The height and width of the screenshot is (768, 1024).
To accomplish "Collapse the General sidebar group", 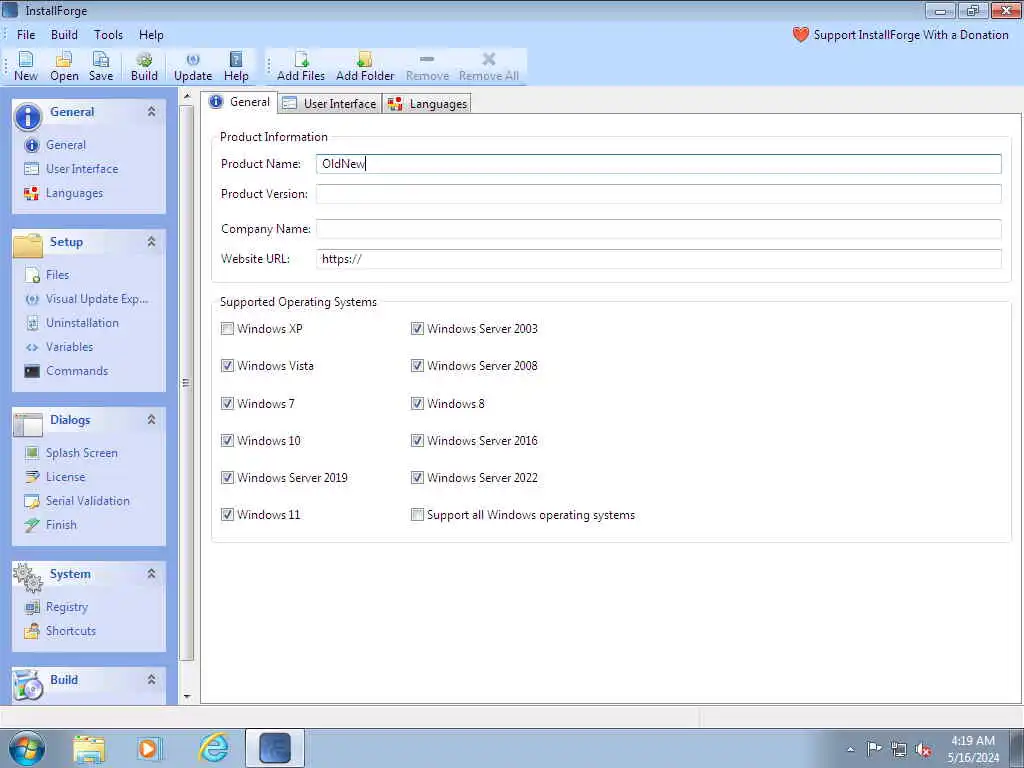I will tap(152, 112).
